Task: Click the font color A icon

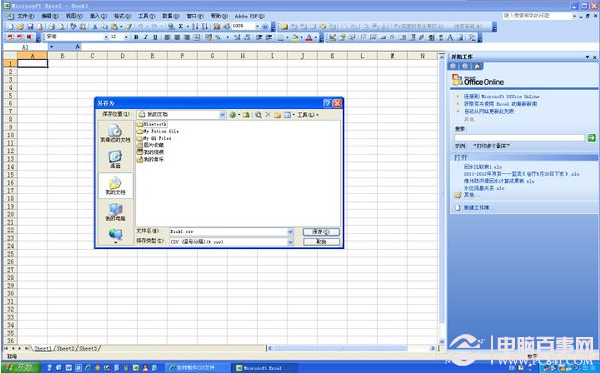Action: click(309, 37)
